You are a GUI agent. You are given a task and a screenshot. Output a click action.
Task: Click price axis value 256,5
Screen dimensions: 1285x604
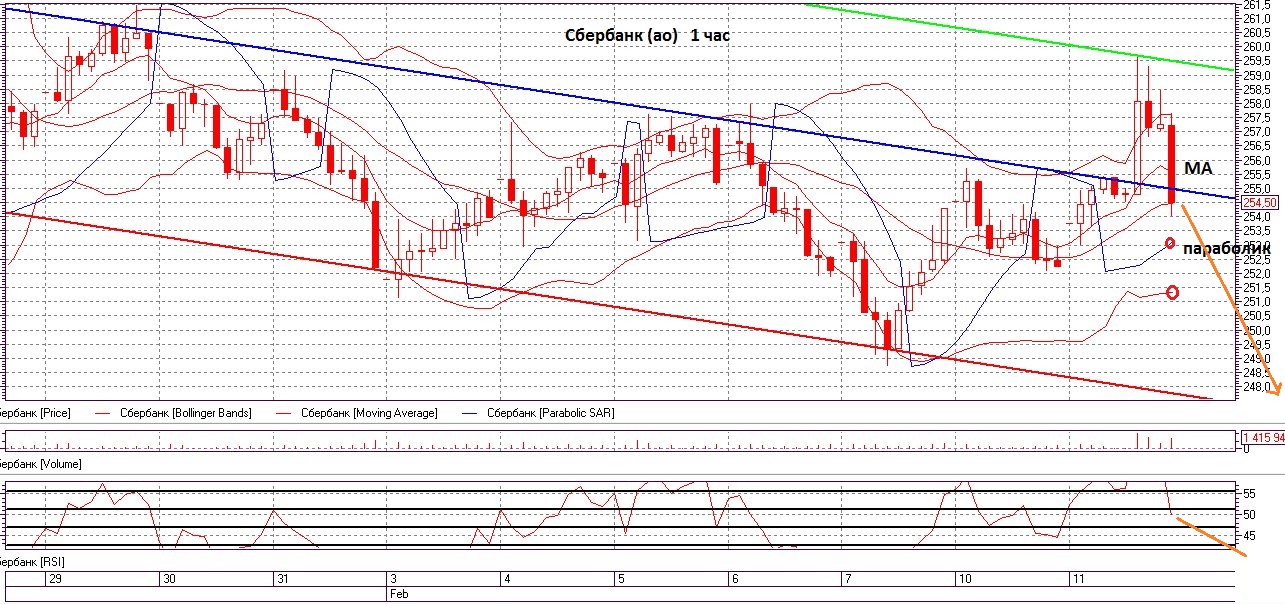(1258, 146)
